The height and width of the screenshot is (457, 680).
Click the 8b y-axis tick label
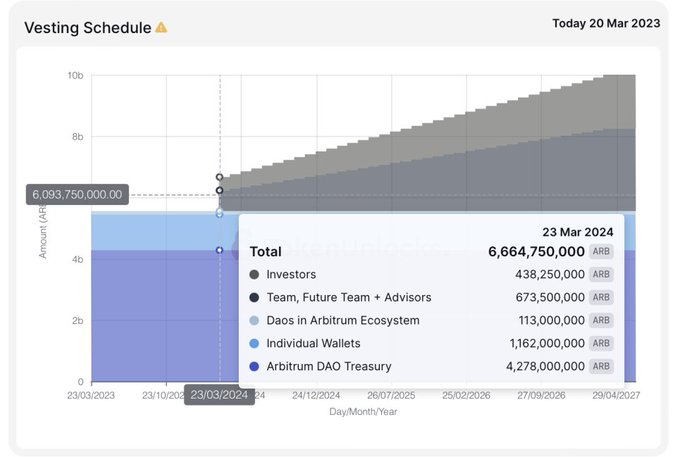coord(78,137)
